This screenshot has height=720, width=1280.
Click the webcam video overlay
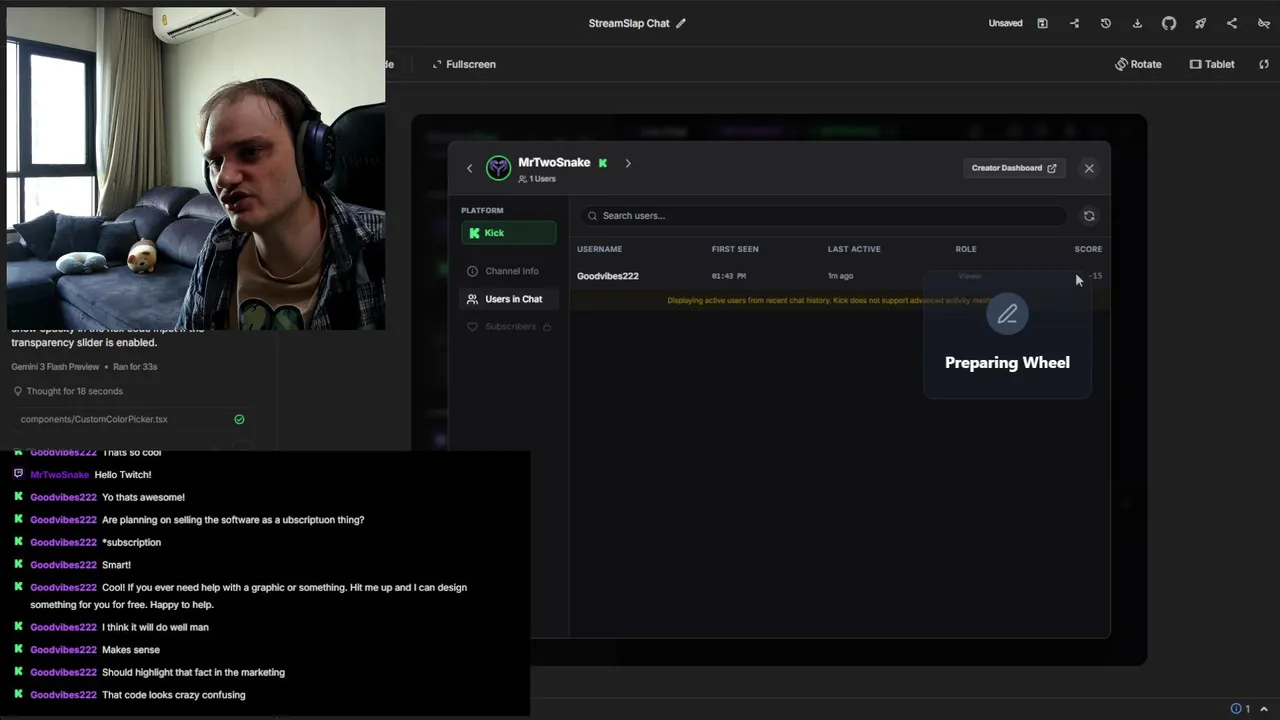tap(196, 169)
